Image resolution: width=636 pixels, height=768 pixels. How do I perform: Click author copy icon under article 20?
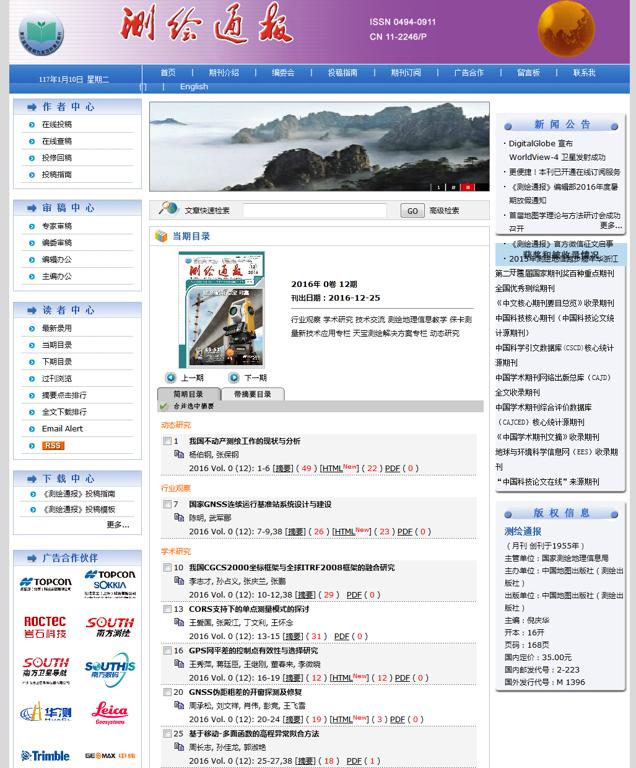[179, 706]
